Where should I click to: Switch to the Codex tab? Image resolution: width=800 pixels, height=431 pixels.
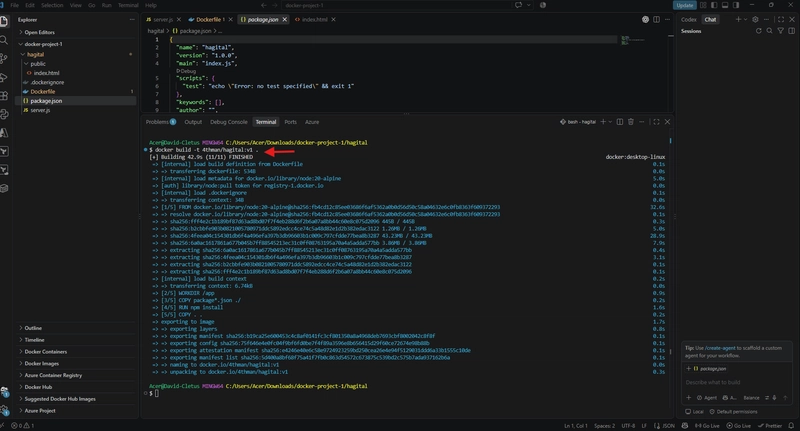point(688,19)
